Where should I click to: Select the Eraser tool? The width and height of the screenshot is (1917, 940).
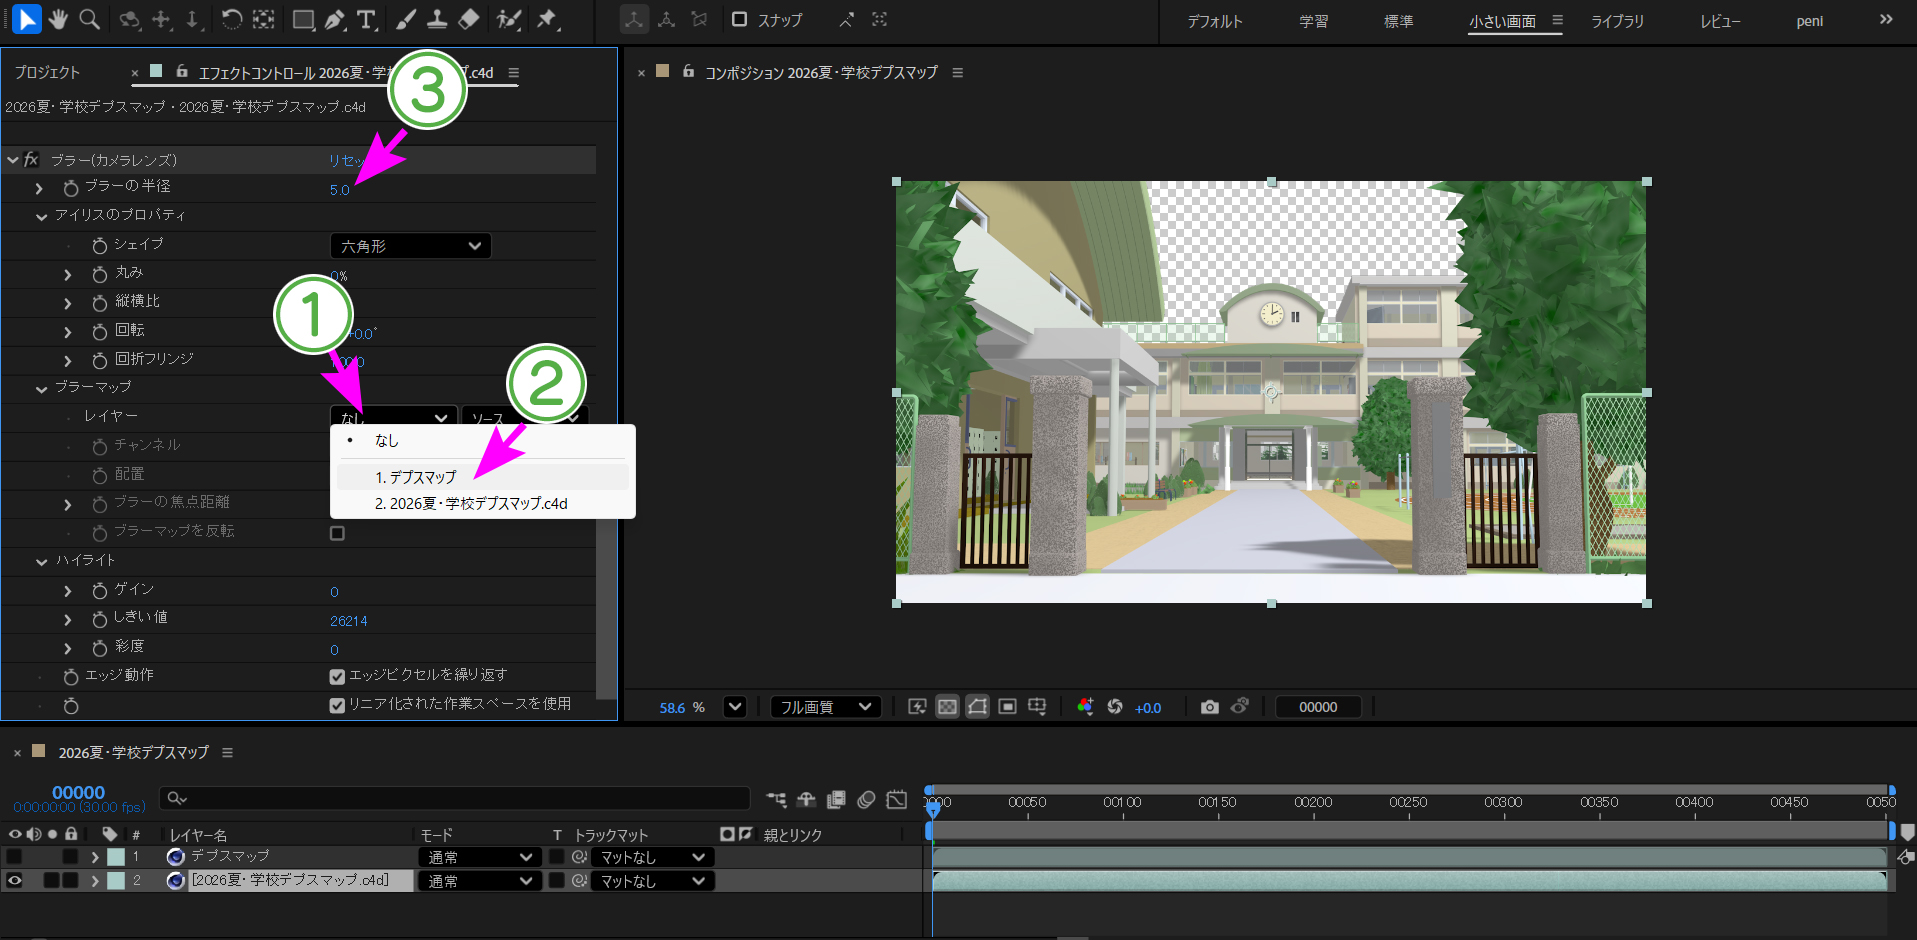click(x=468, y=19)
